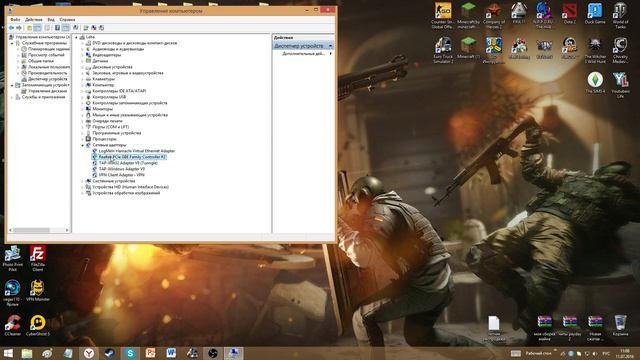Click Windows Start button
The height and width of the screenshot is (360, 640).
click(x=8, y=353)
